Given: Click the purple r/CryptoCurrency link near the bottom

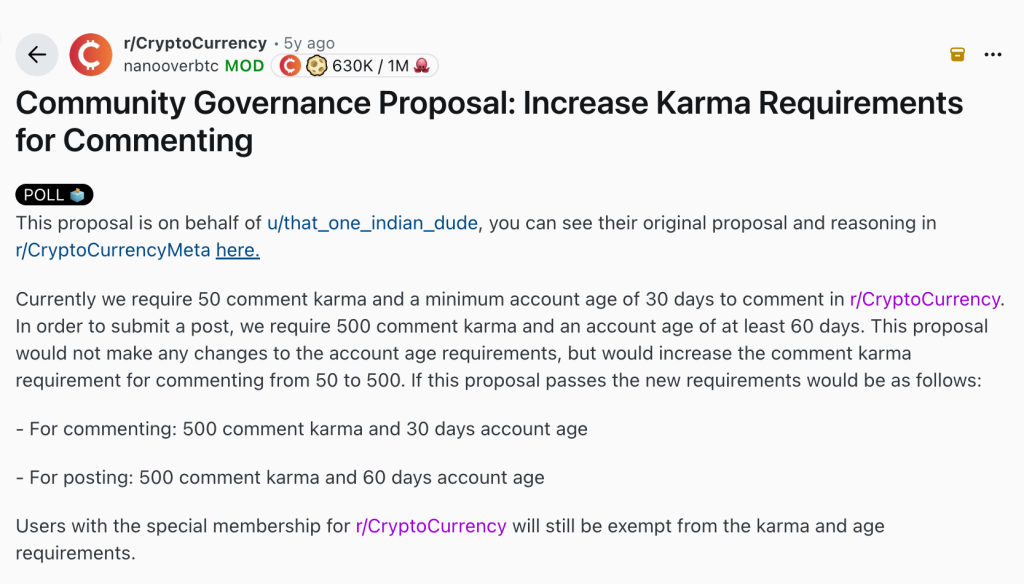Looking at the screenshot, I should point(431,525).
